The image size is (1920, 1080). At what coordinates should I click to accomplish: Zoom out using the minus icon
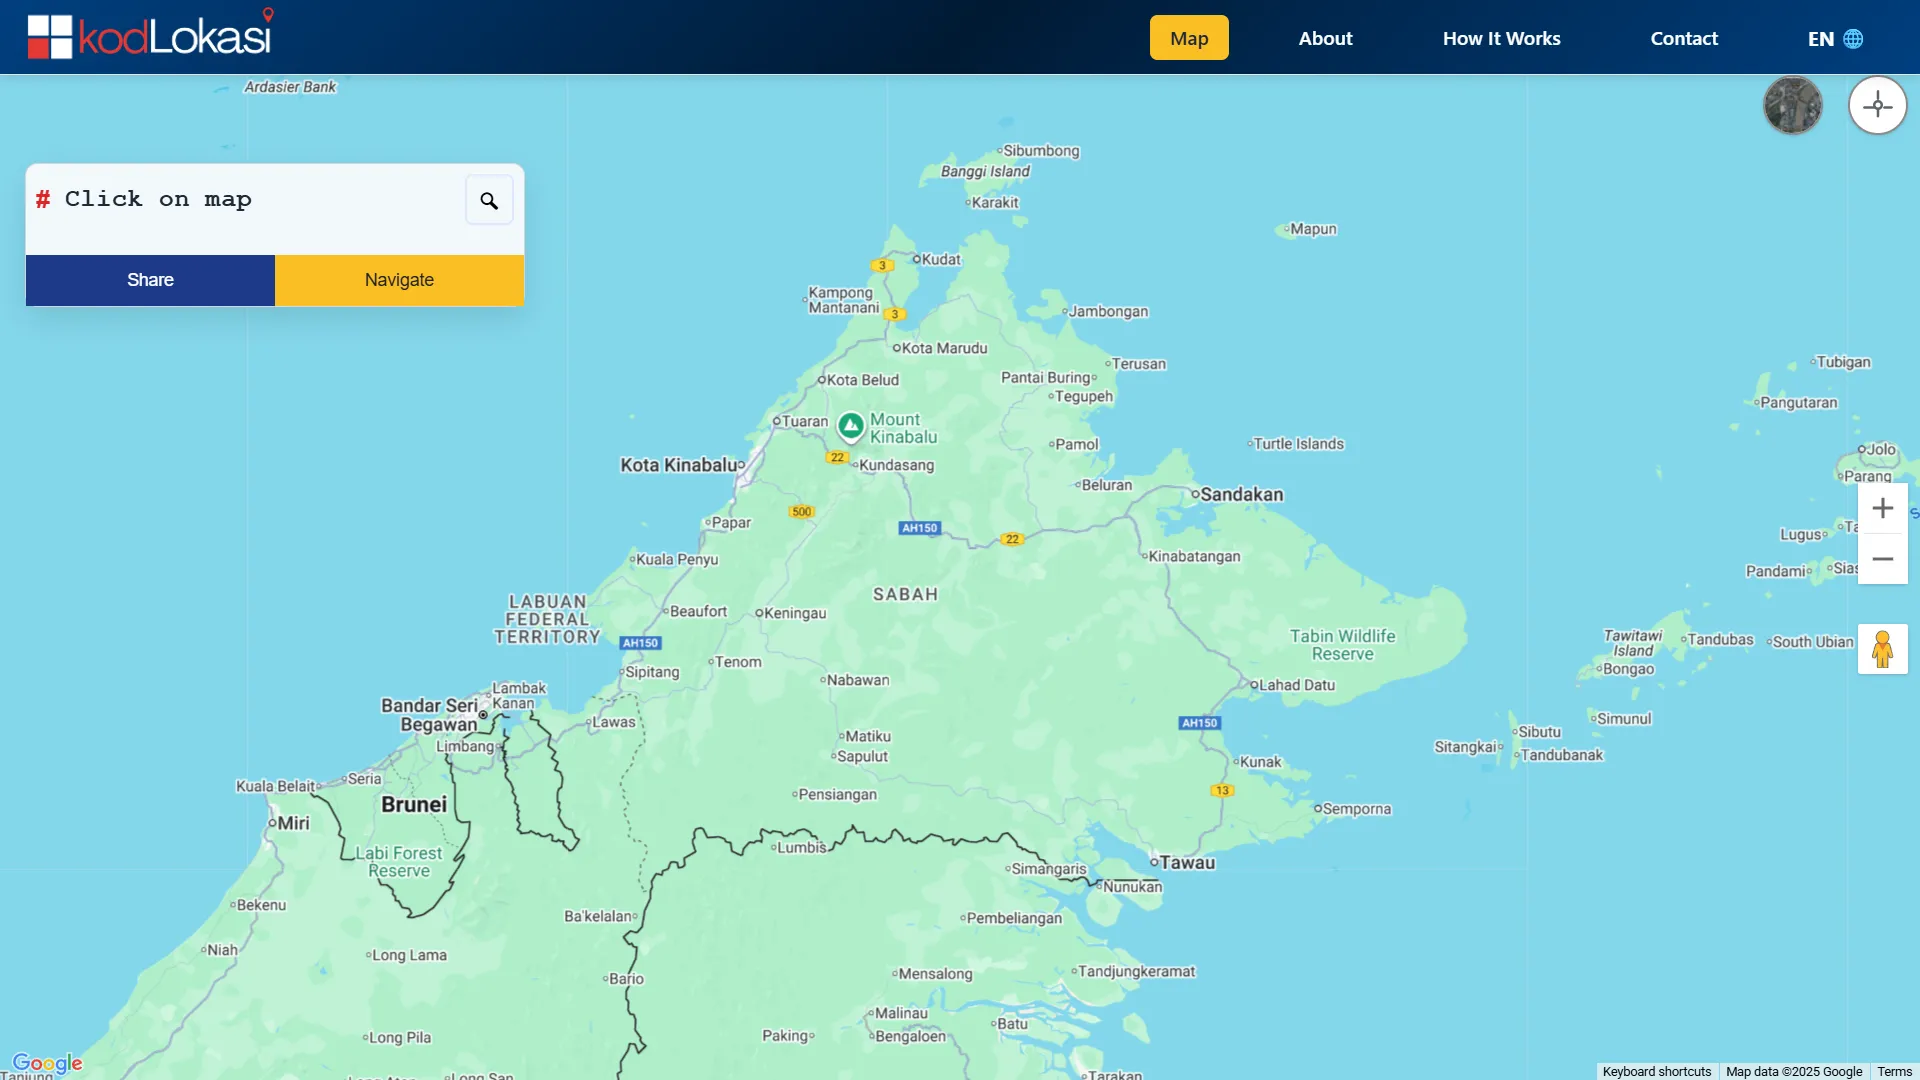point(1883,559)
